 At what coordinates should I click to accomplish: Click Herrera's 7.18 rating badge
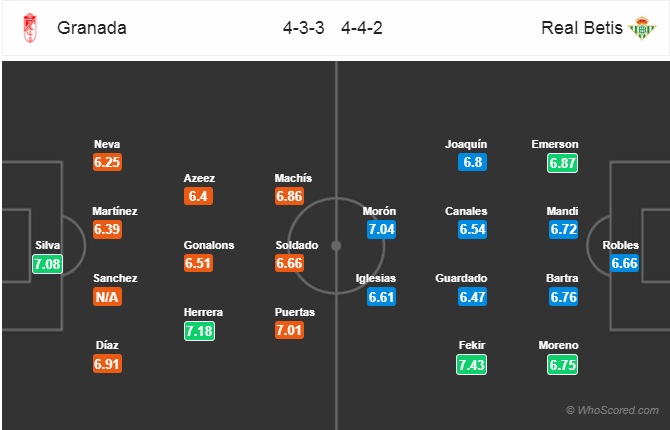(x=200, y=330)
